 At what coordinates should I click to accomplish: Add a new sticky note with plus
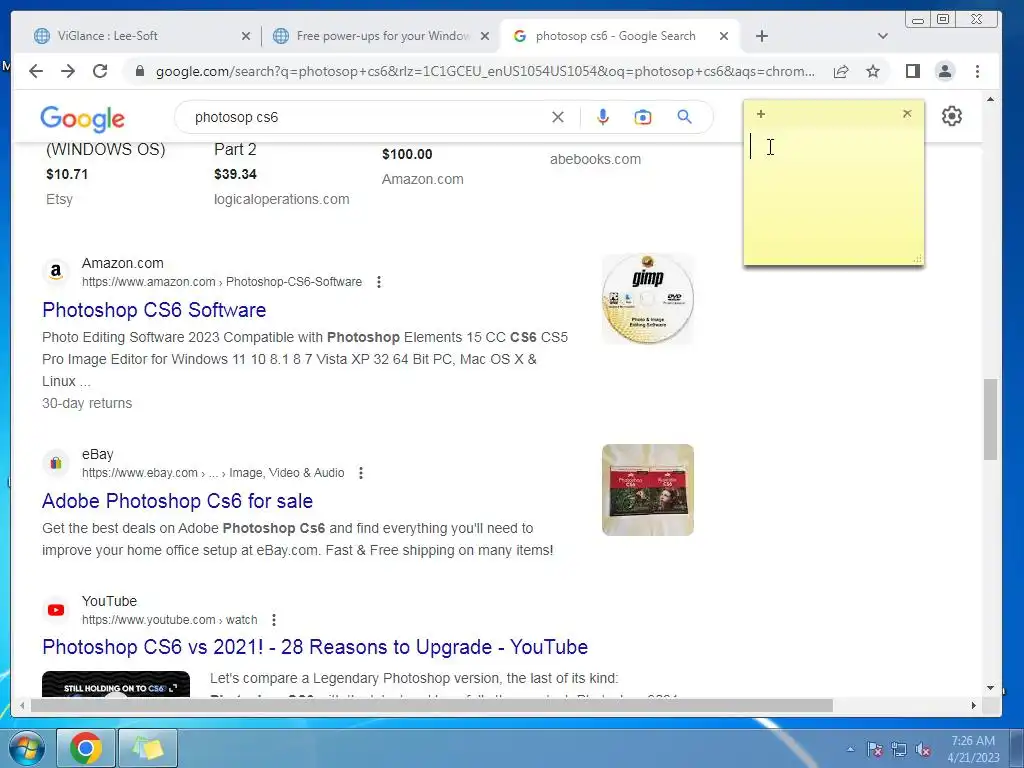761,114
